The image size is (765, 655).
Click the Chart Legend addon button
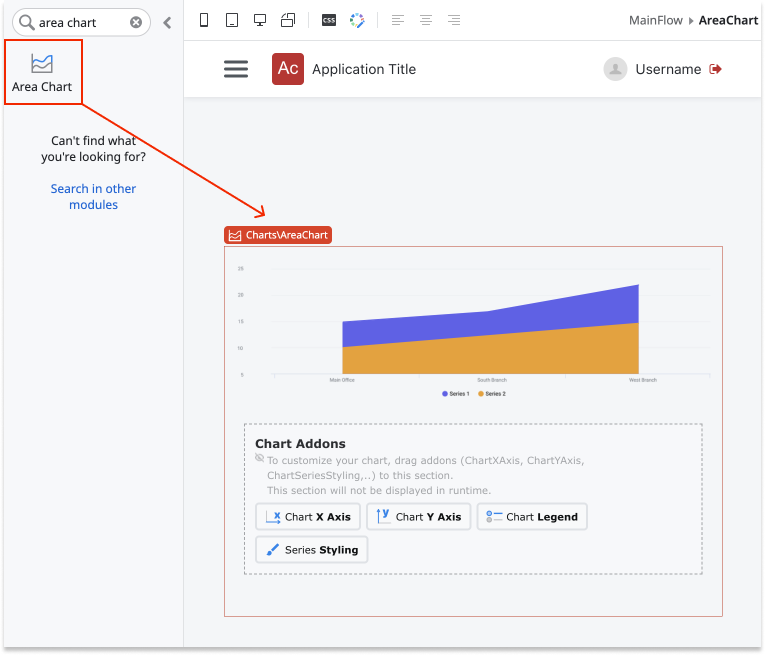pos(532,517)
